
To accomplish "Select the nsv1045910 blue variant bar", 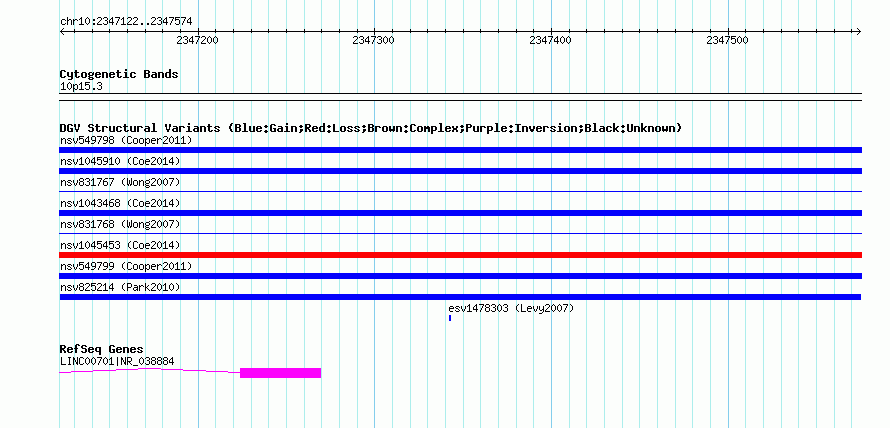I will coord(460,171).
